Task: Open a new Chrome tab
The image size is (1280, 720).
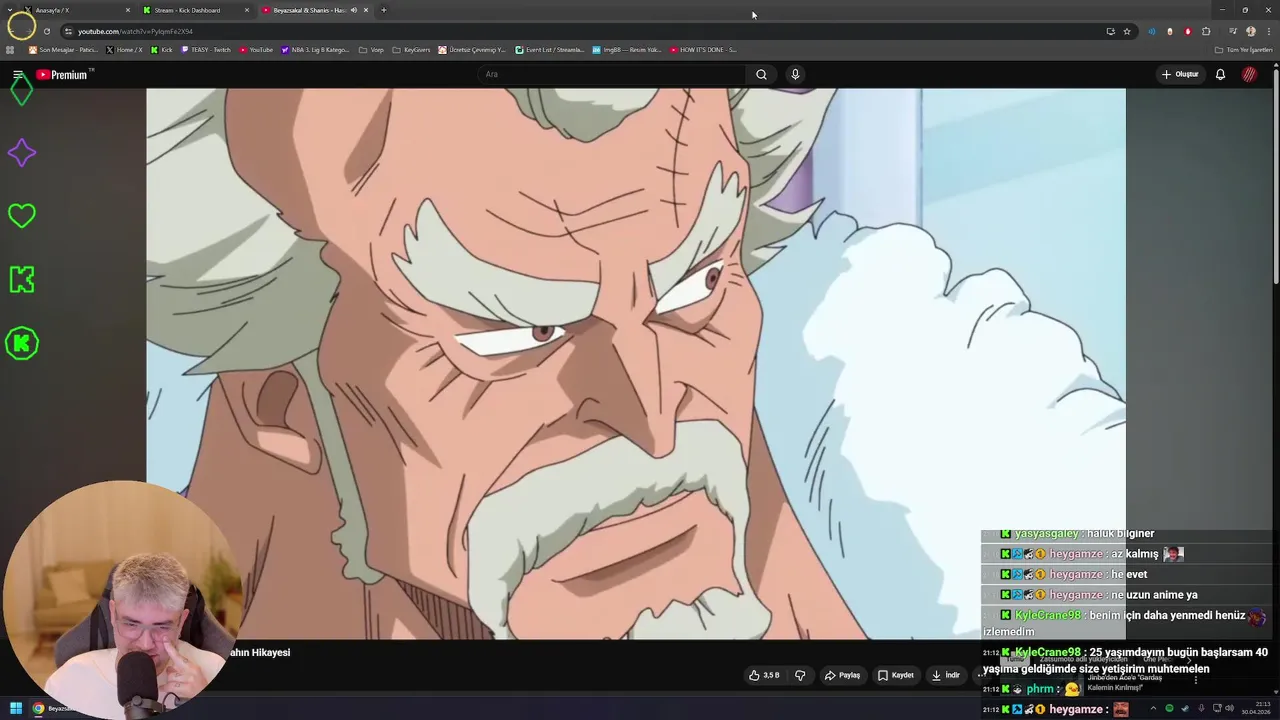Action: [383, 10]
